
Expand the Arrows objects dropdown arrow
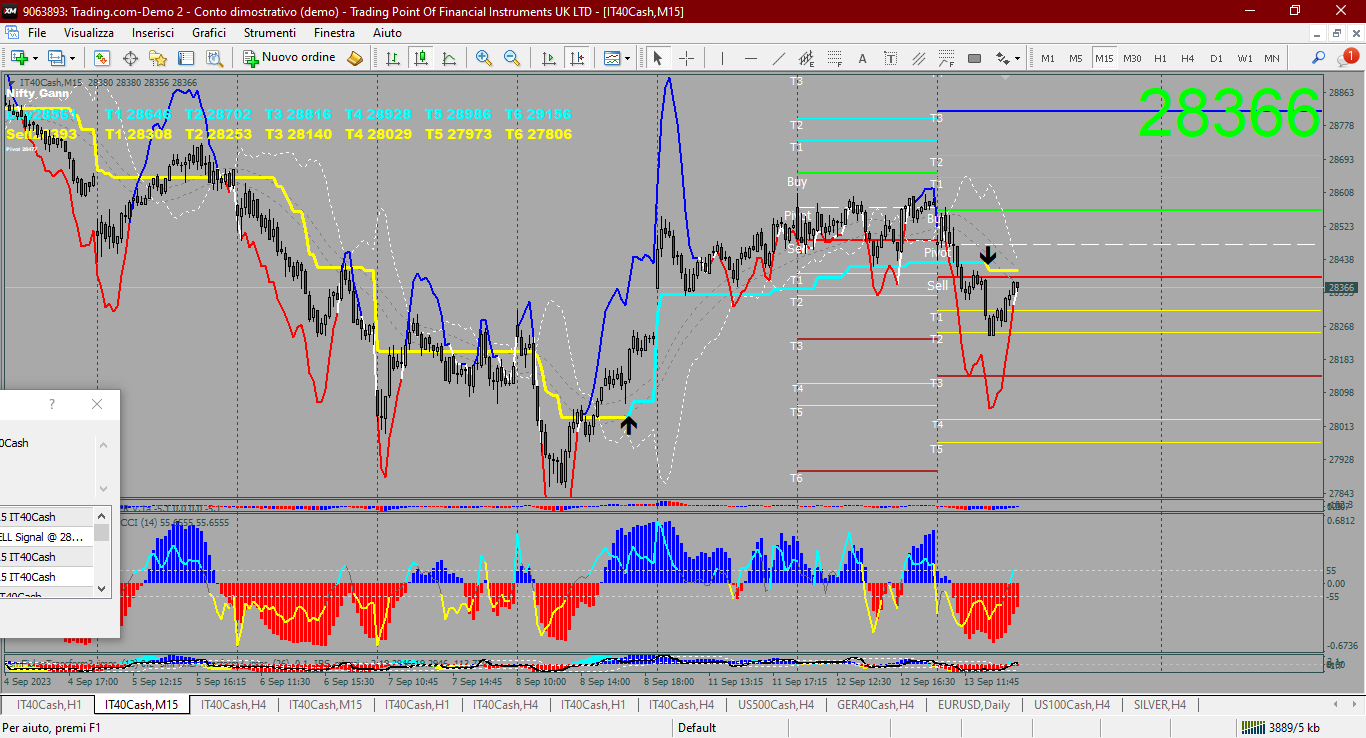pos(1017,58)
